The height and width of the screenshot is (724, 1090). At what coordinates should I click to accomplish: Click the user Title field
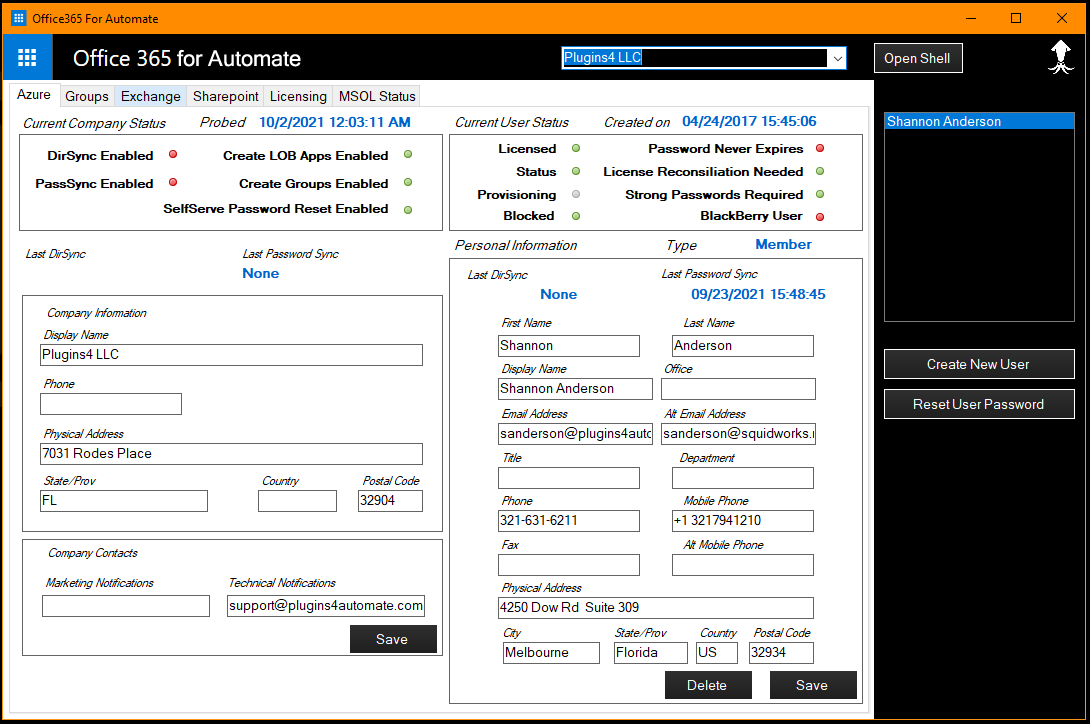569,478
